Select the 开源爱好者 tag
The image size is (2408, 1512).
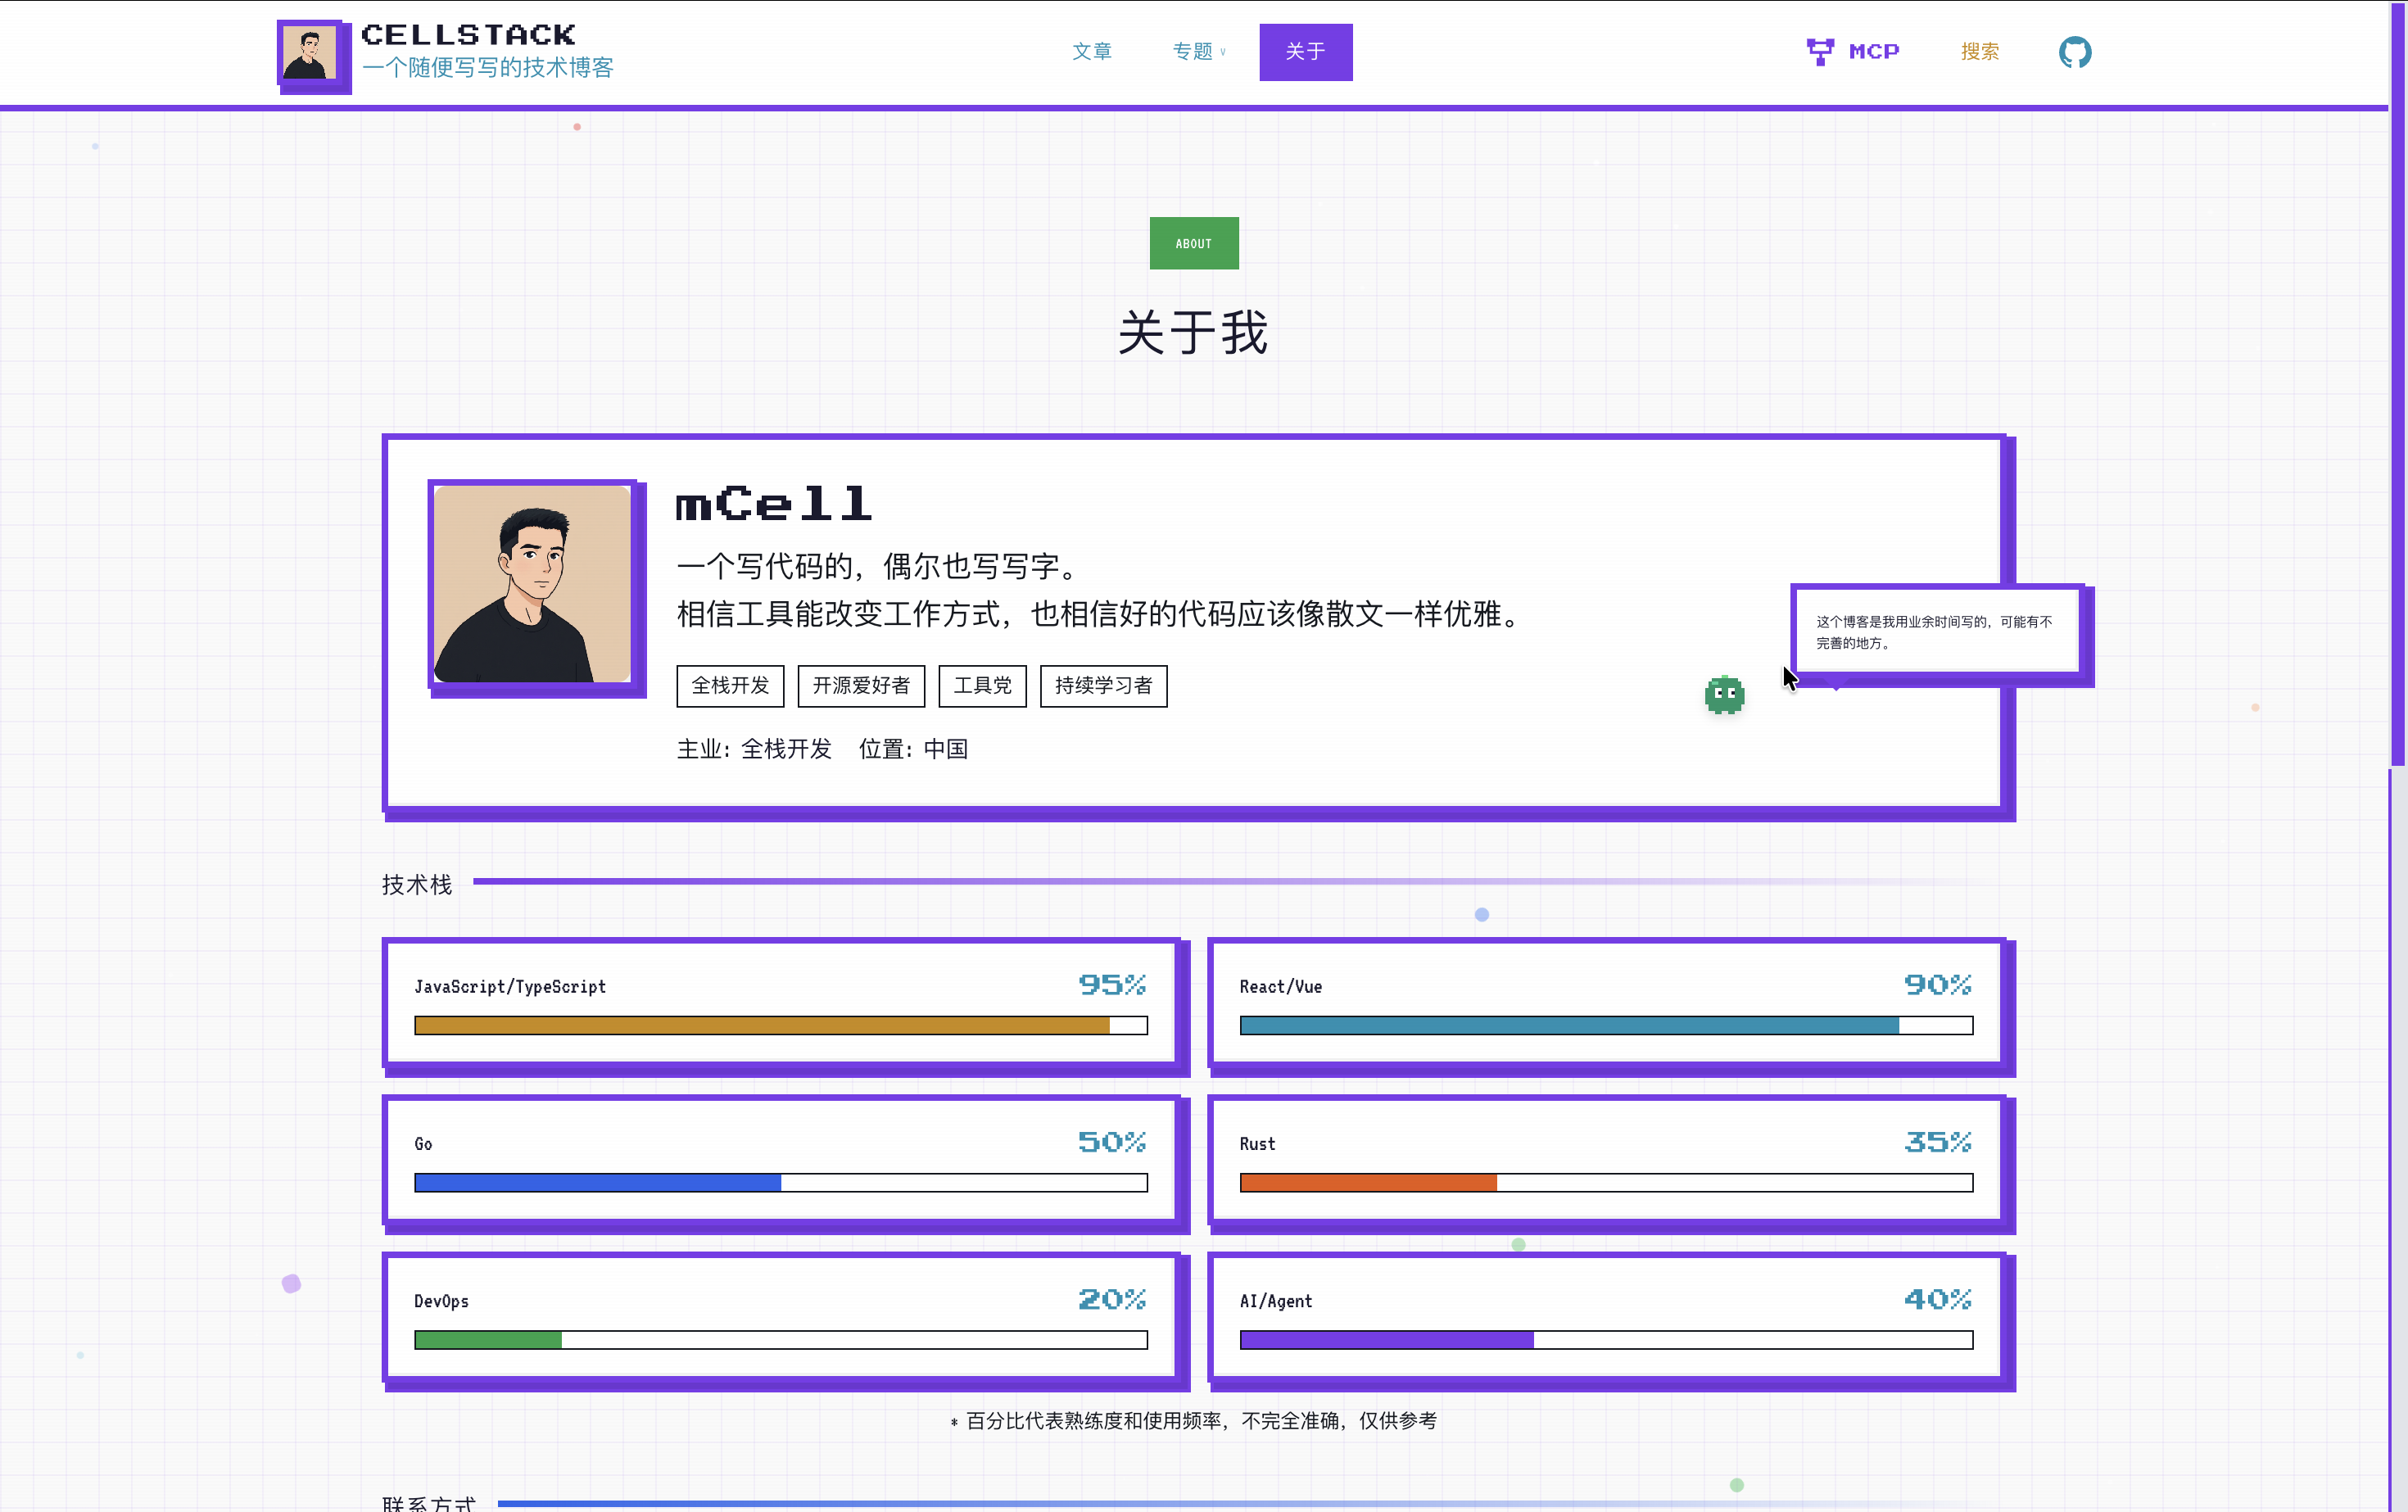point(861,686)
